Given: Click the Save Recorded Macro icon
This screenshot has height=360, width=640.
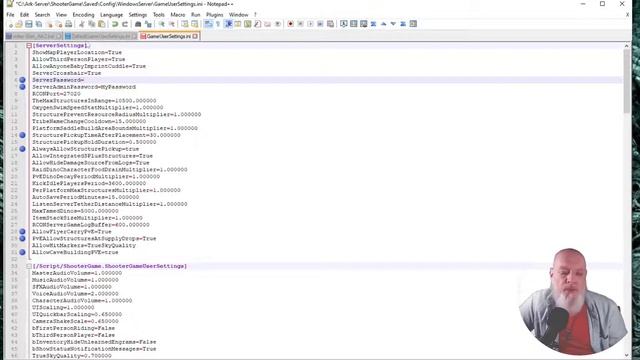Looking at the screenshot, I should [x=330, y=24].
